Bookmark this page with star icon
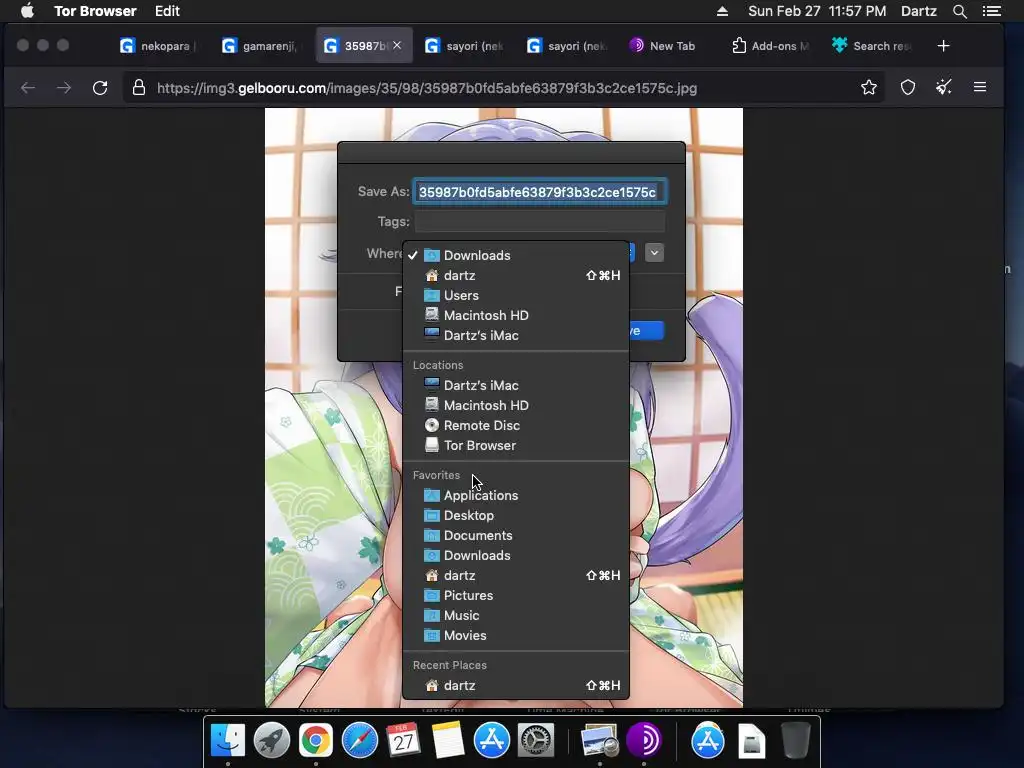 click(869, 88)
